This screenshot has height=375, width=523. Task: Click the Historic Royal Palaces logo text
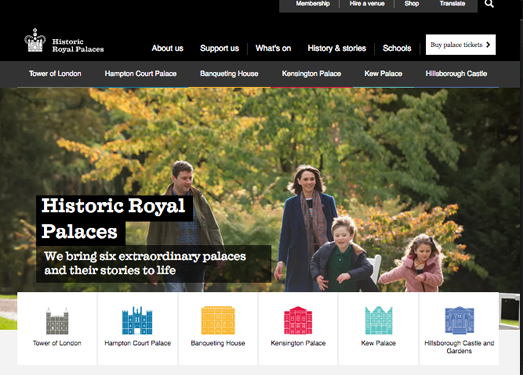click(78, 45)
